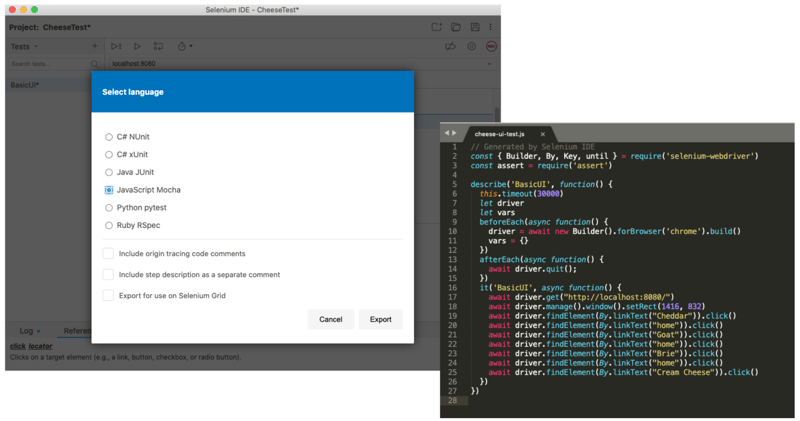
Task: Click the Select language dialog header
Action: coord(253,92)
